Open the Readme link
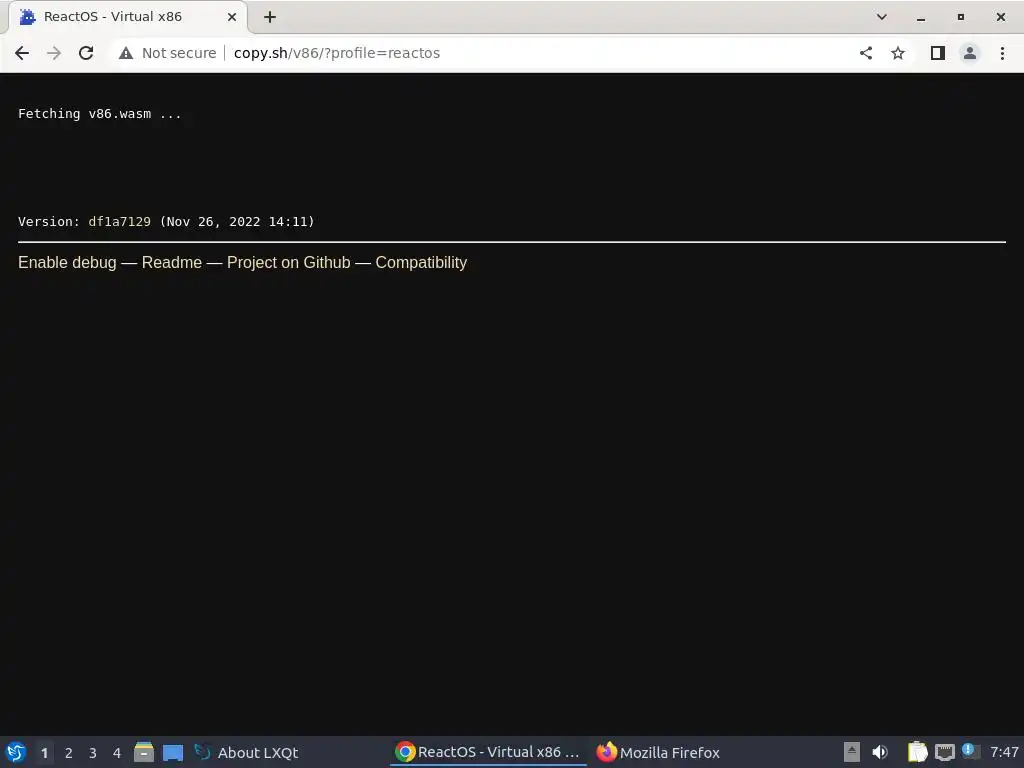This screenshot has width=1024, height=768. tap(172, 263)
